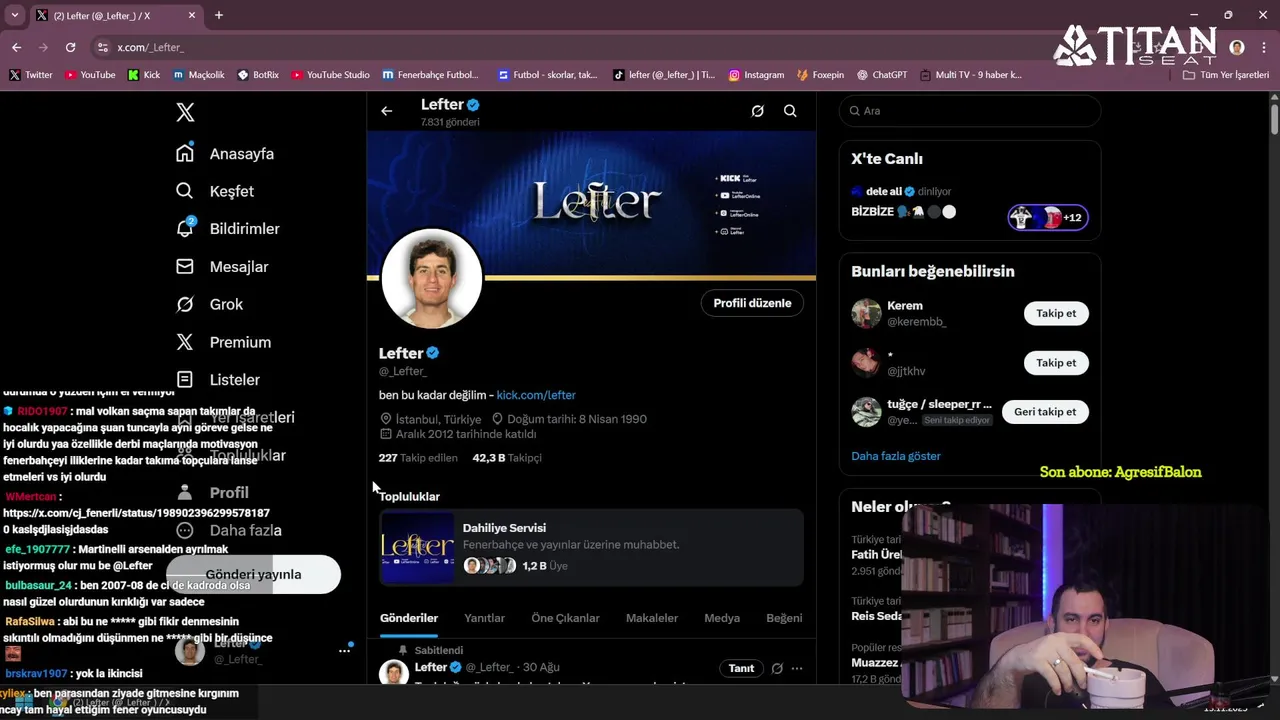Click the Anasayfa house icon

coord(185,153)
